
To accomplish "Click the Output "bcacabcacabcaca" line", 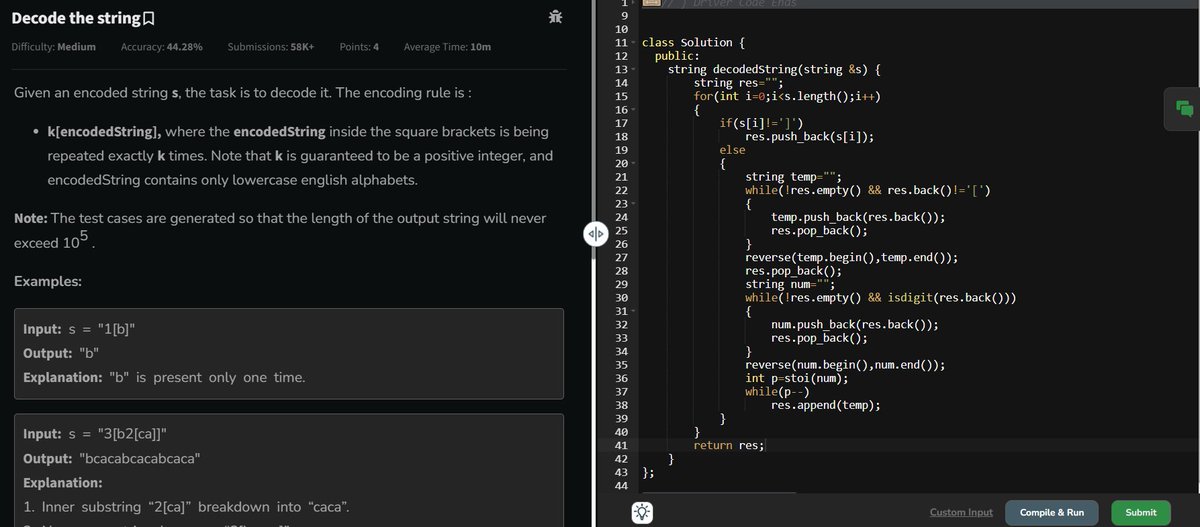I will [111, 459].
